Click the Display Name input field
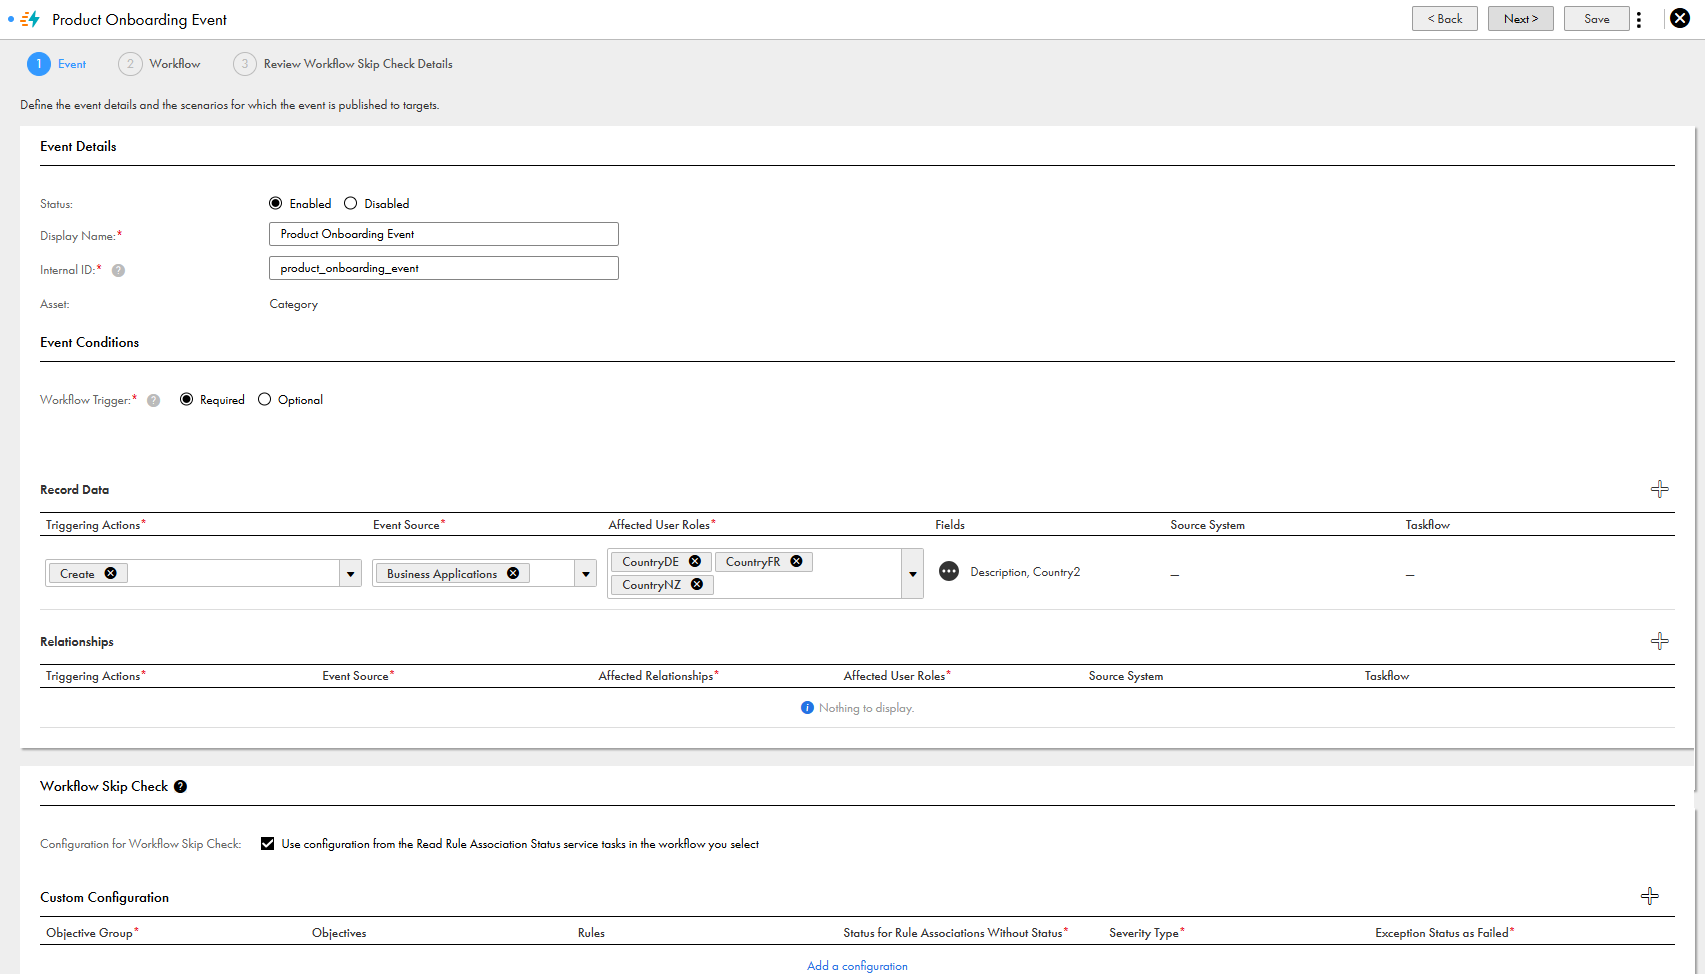Viewport: 1705px width, 974px height. (x=443, y=234)
